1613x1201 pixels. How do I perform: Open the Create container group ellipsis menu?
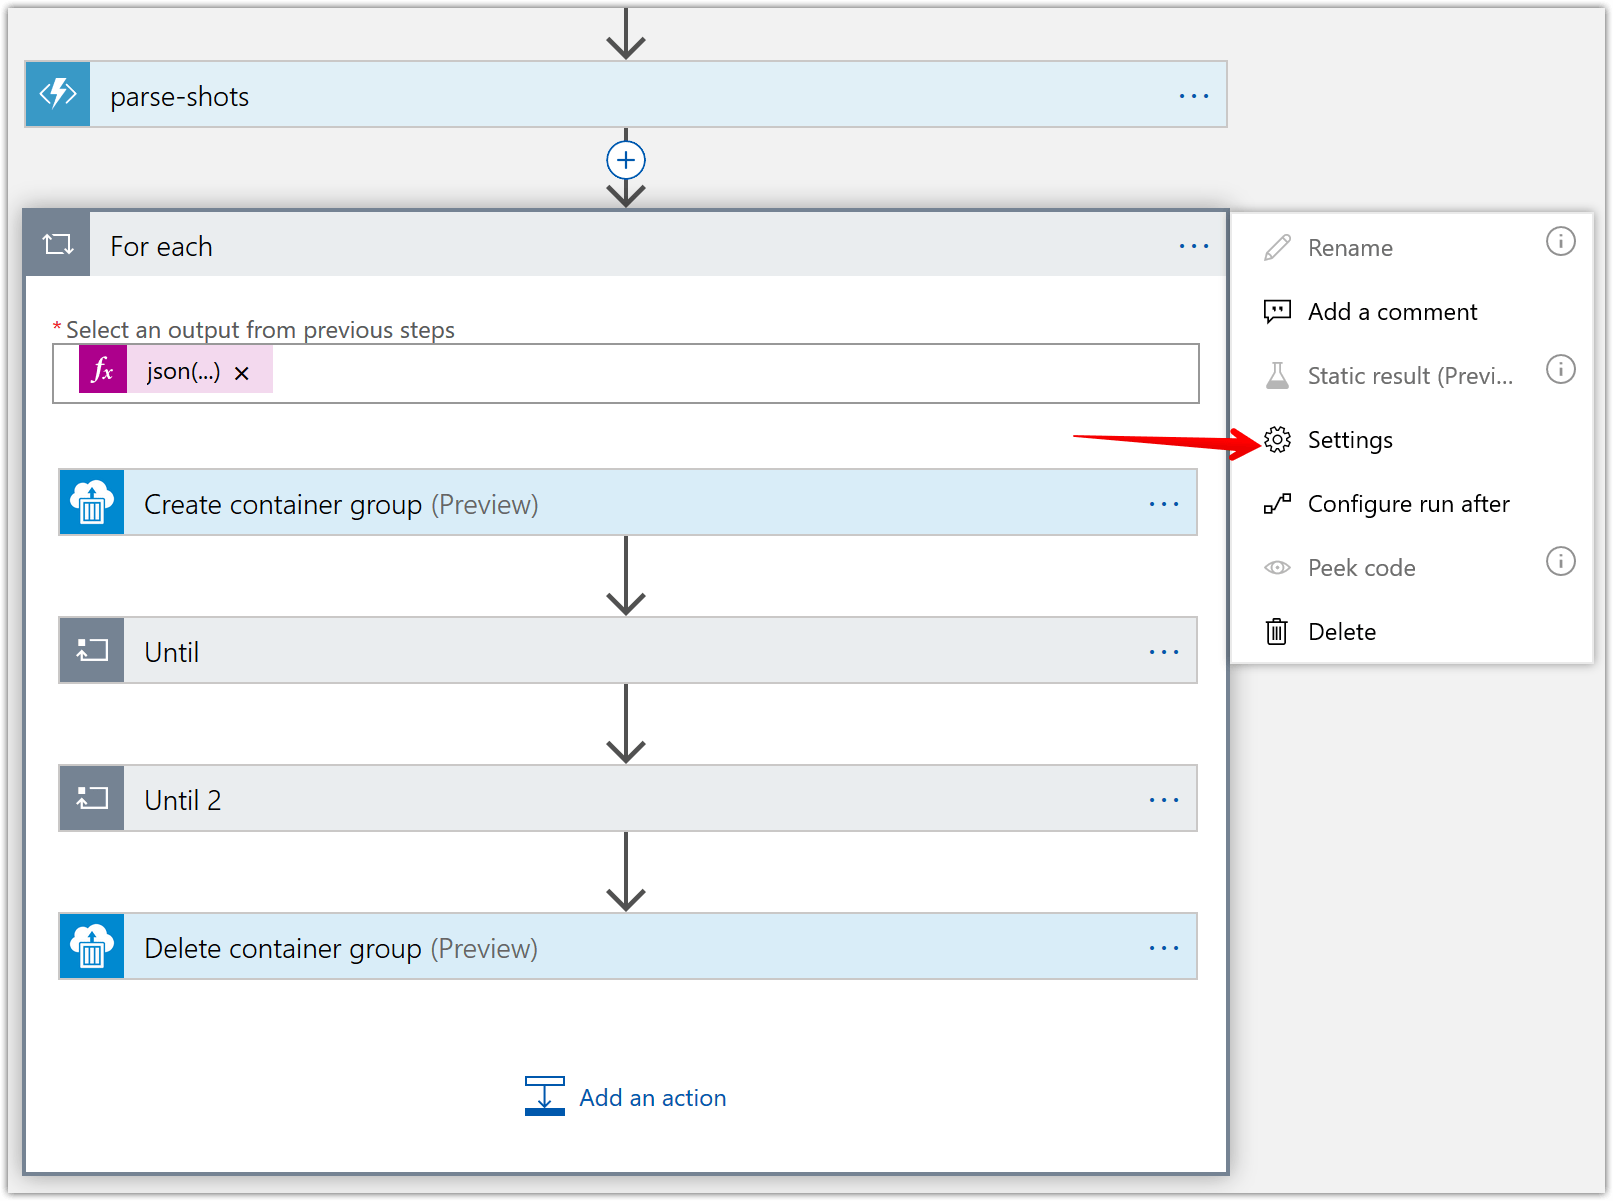(1164, 503)
